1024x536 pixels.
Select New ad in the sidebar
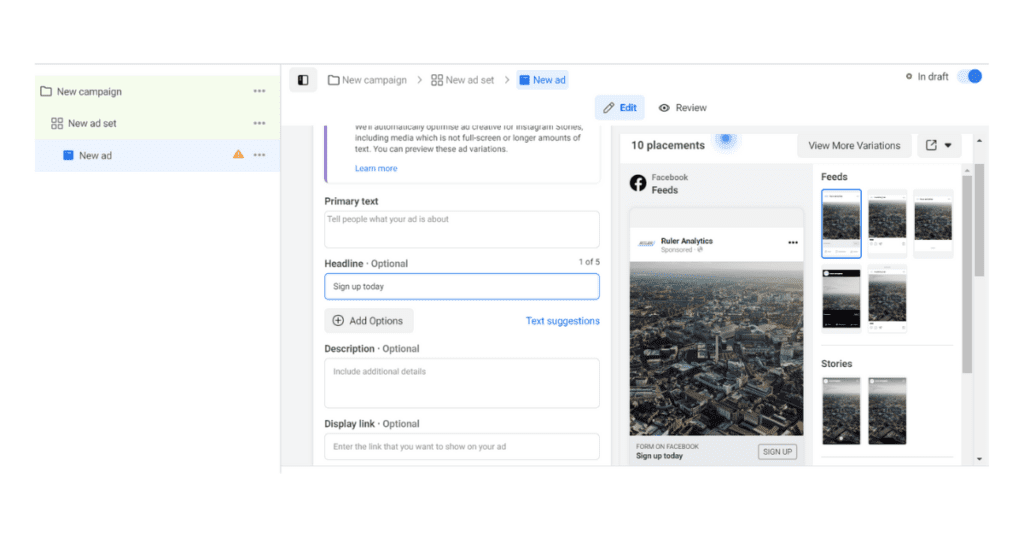pos(157,155)
